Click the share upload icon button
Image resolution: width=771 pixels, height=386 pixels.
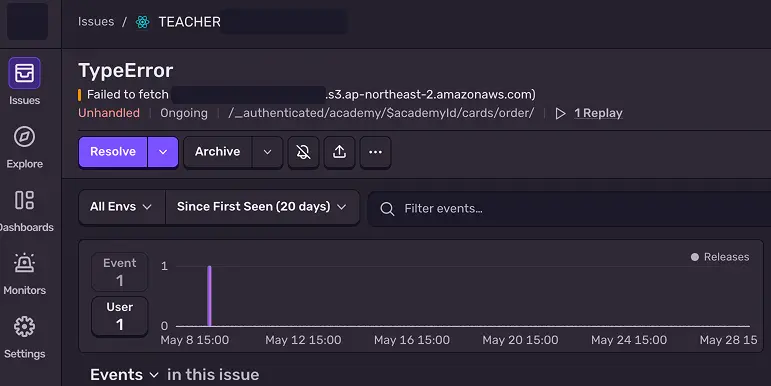339,152
